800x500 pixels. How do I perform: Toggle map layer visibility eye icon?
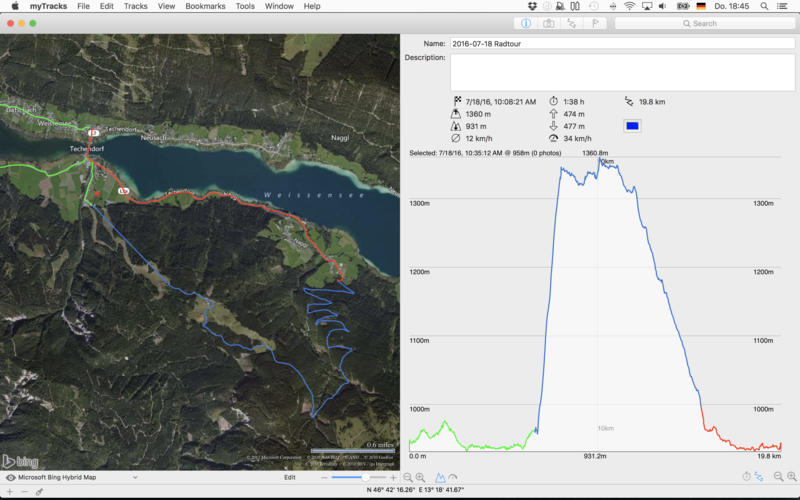(x=10, y=478)
